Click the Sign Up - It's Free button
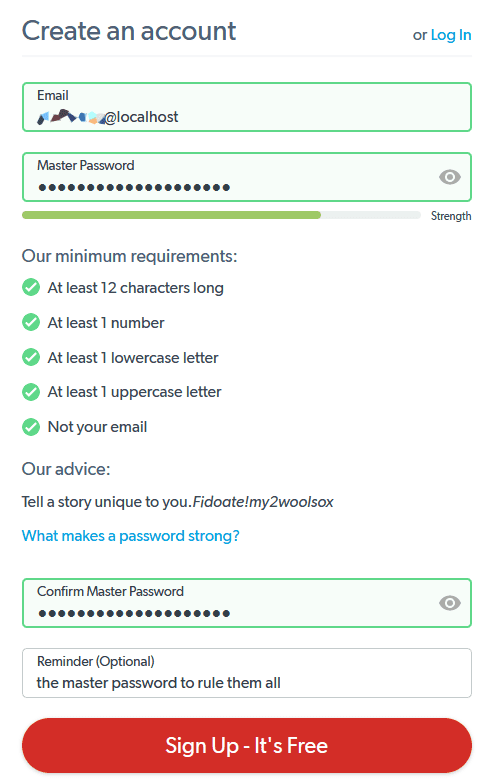 [247, 746]
